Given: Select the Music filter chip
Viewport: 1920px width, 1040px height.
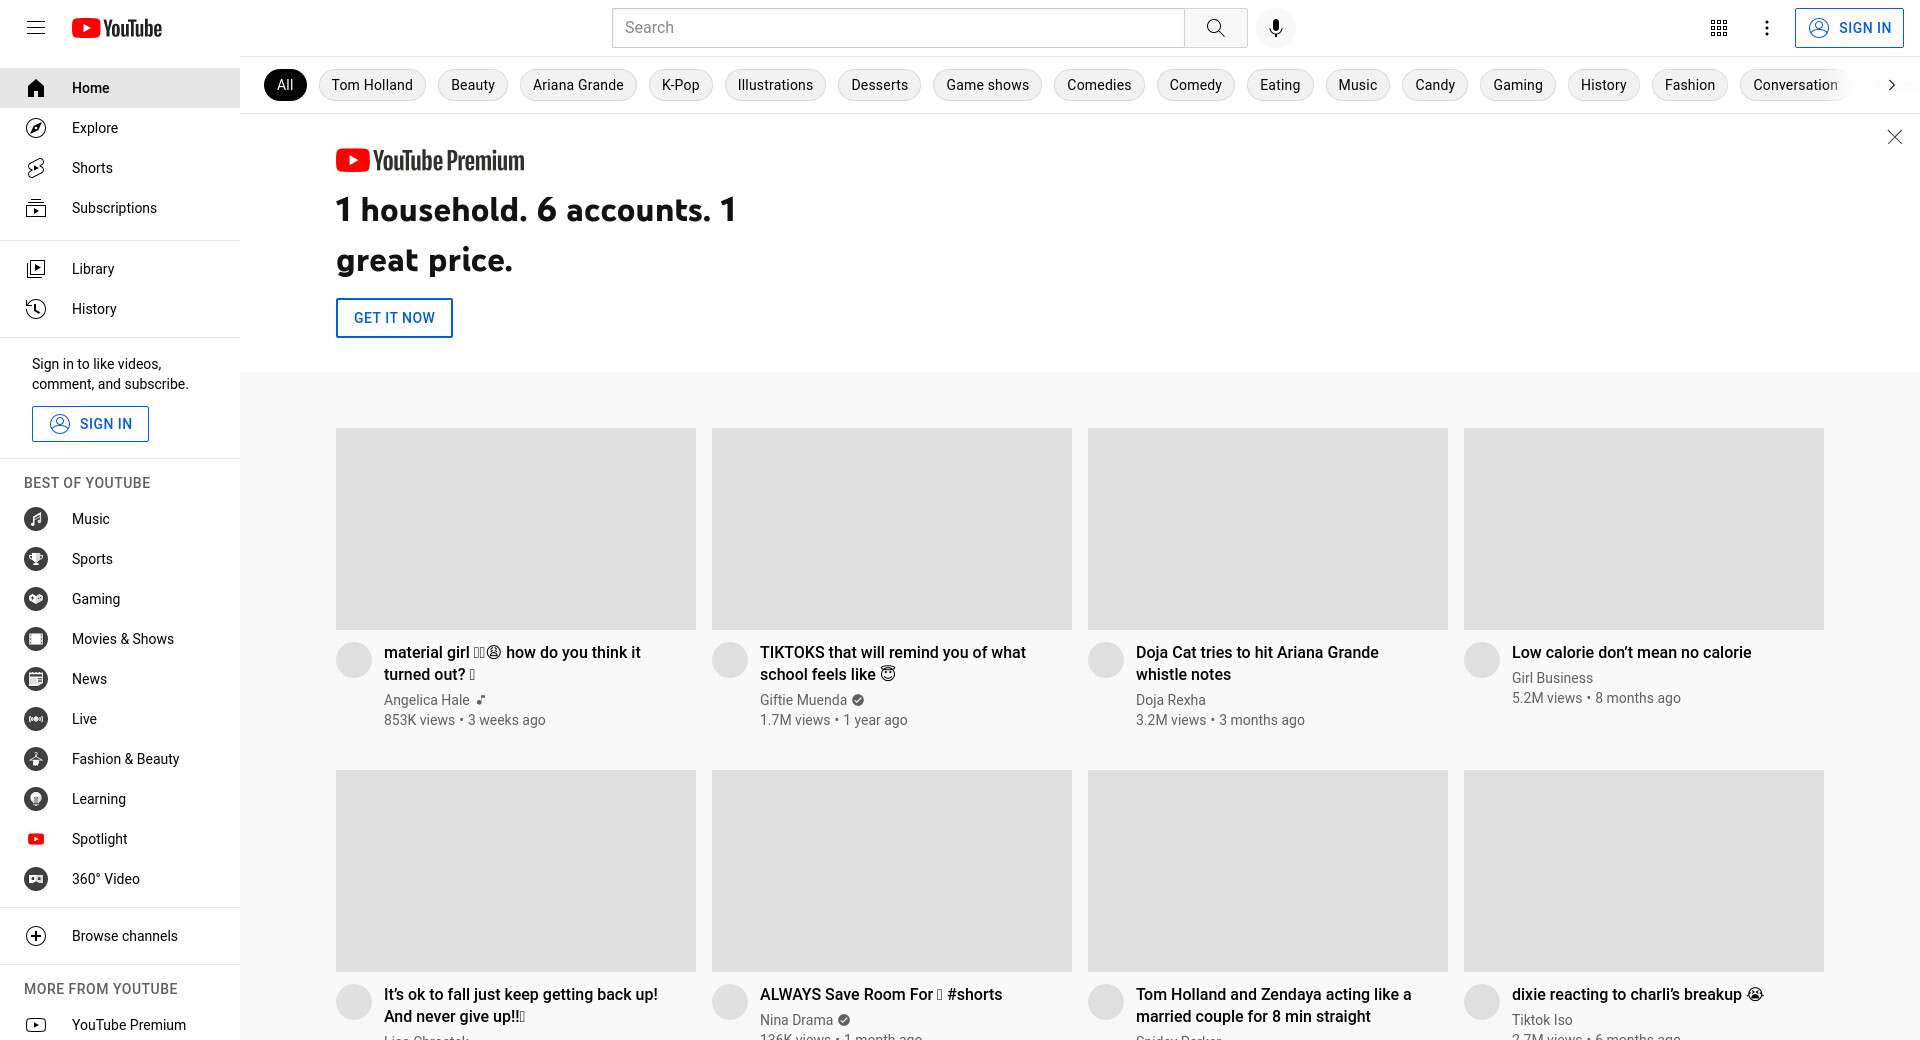Looking at the screenshot, I should [1358, 85].
